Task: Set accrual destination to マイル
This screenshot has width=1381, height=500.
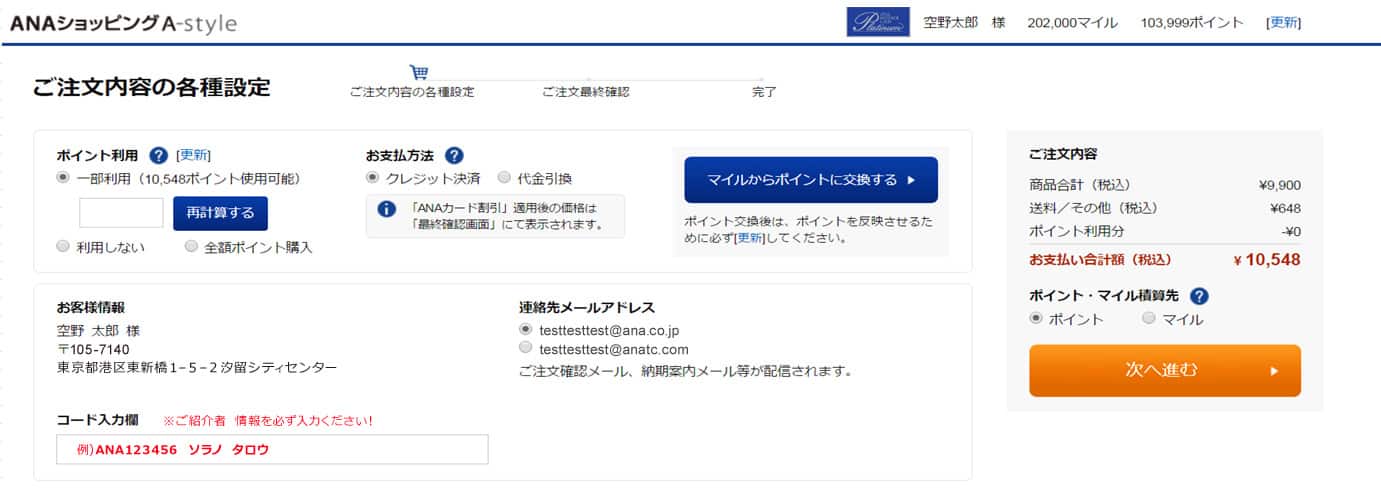Action: click(x=1148, y=319)
